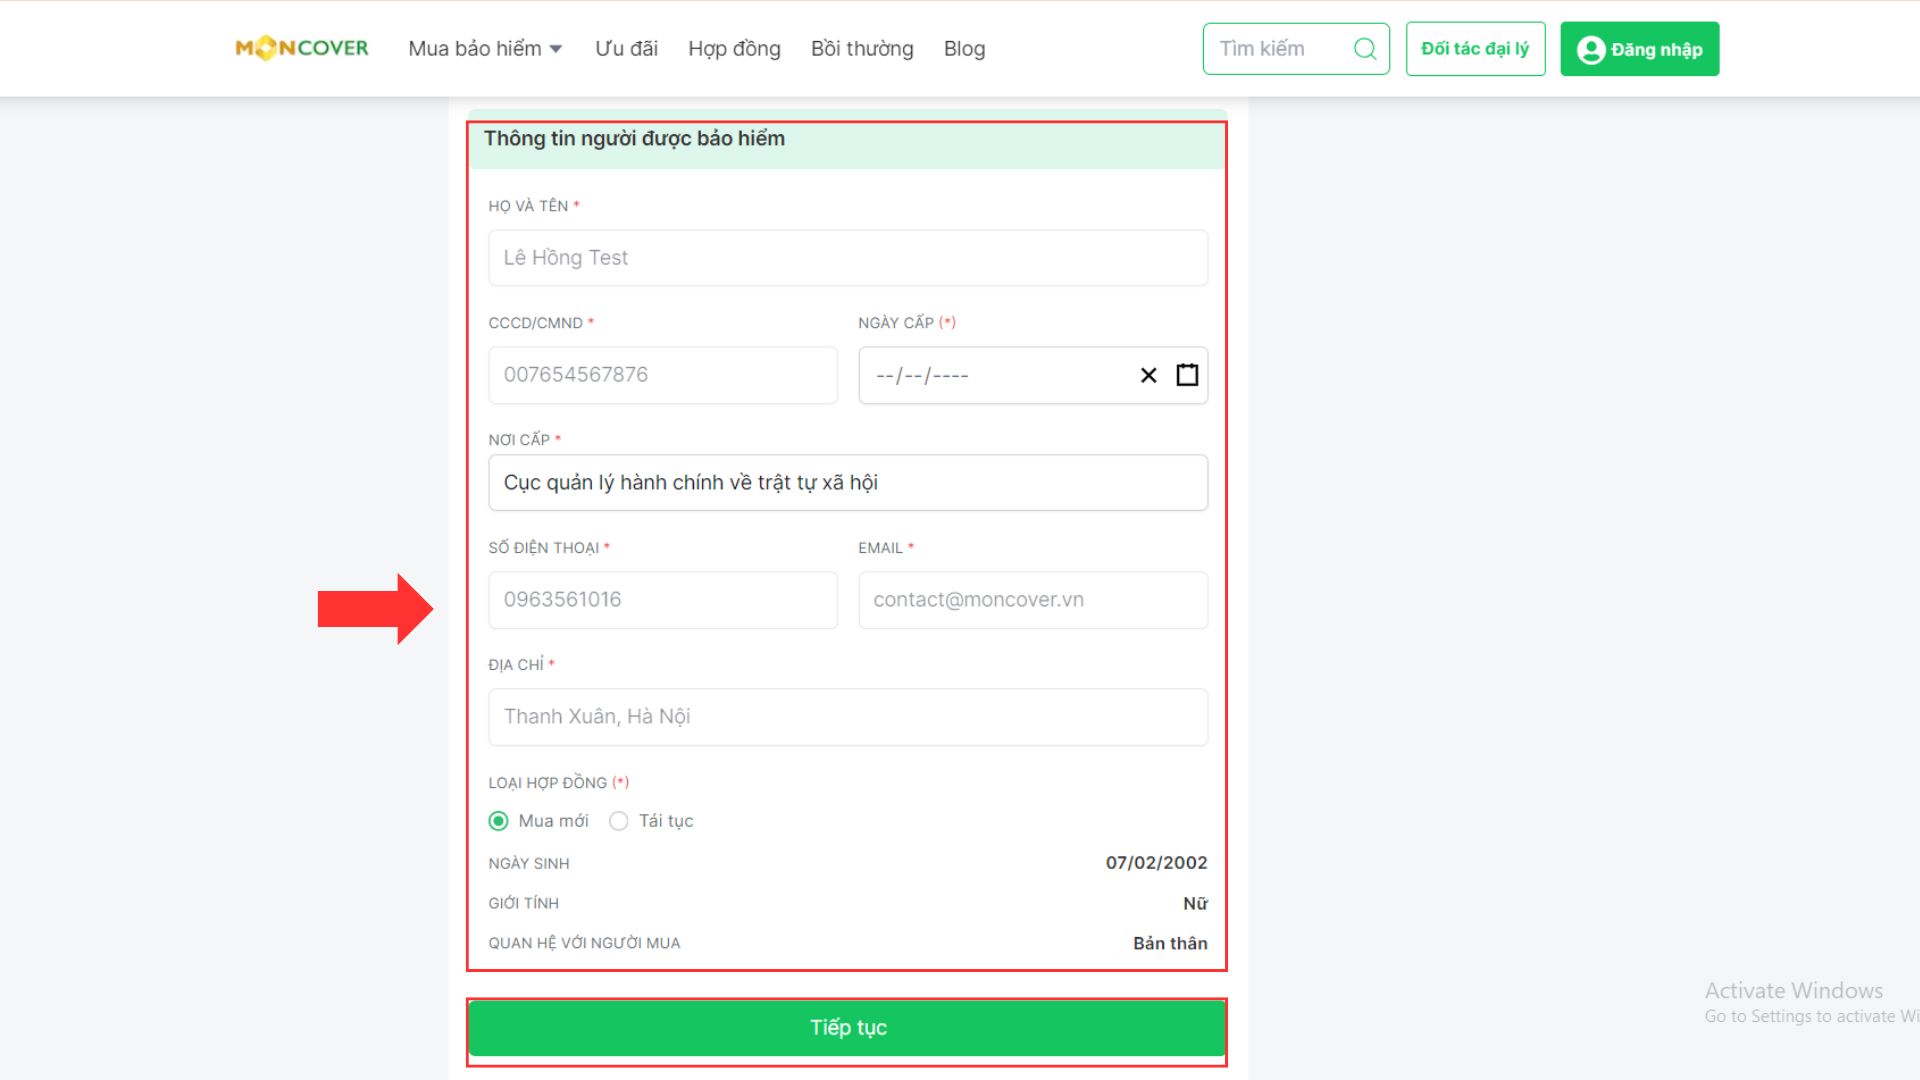The height and width of the screenshot is (1080, 1920).
Task: Click the Đối tác đại lý button
Action: click(1475, 49)
